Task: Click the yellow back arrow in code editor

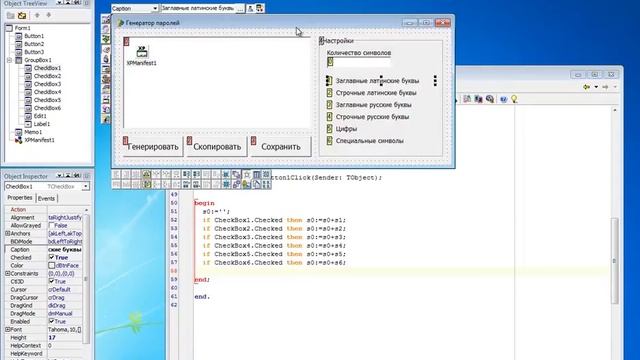Action: pyautogui.click(x=587, y=87)
